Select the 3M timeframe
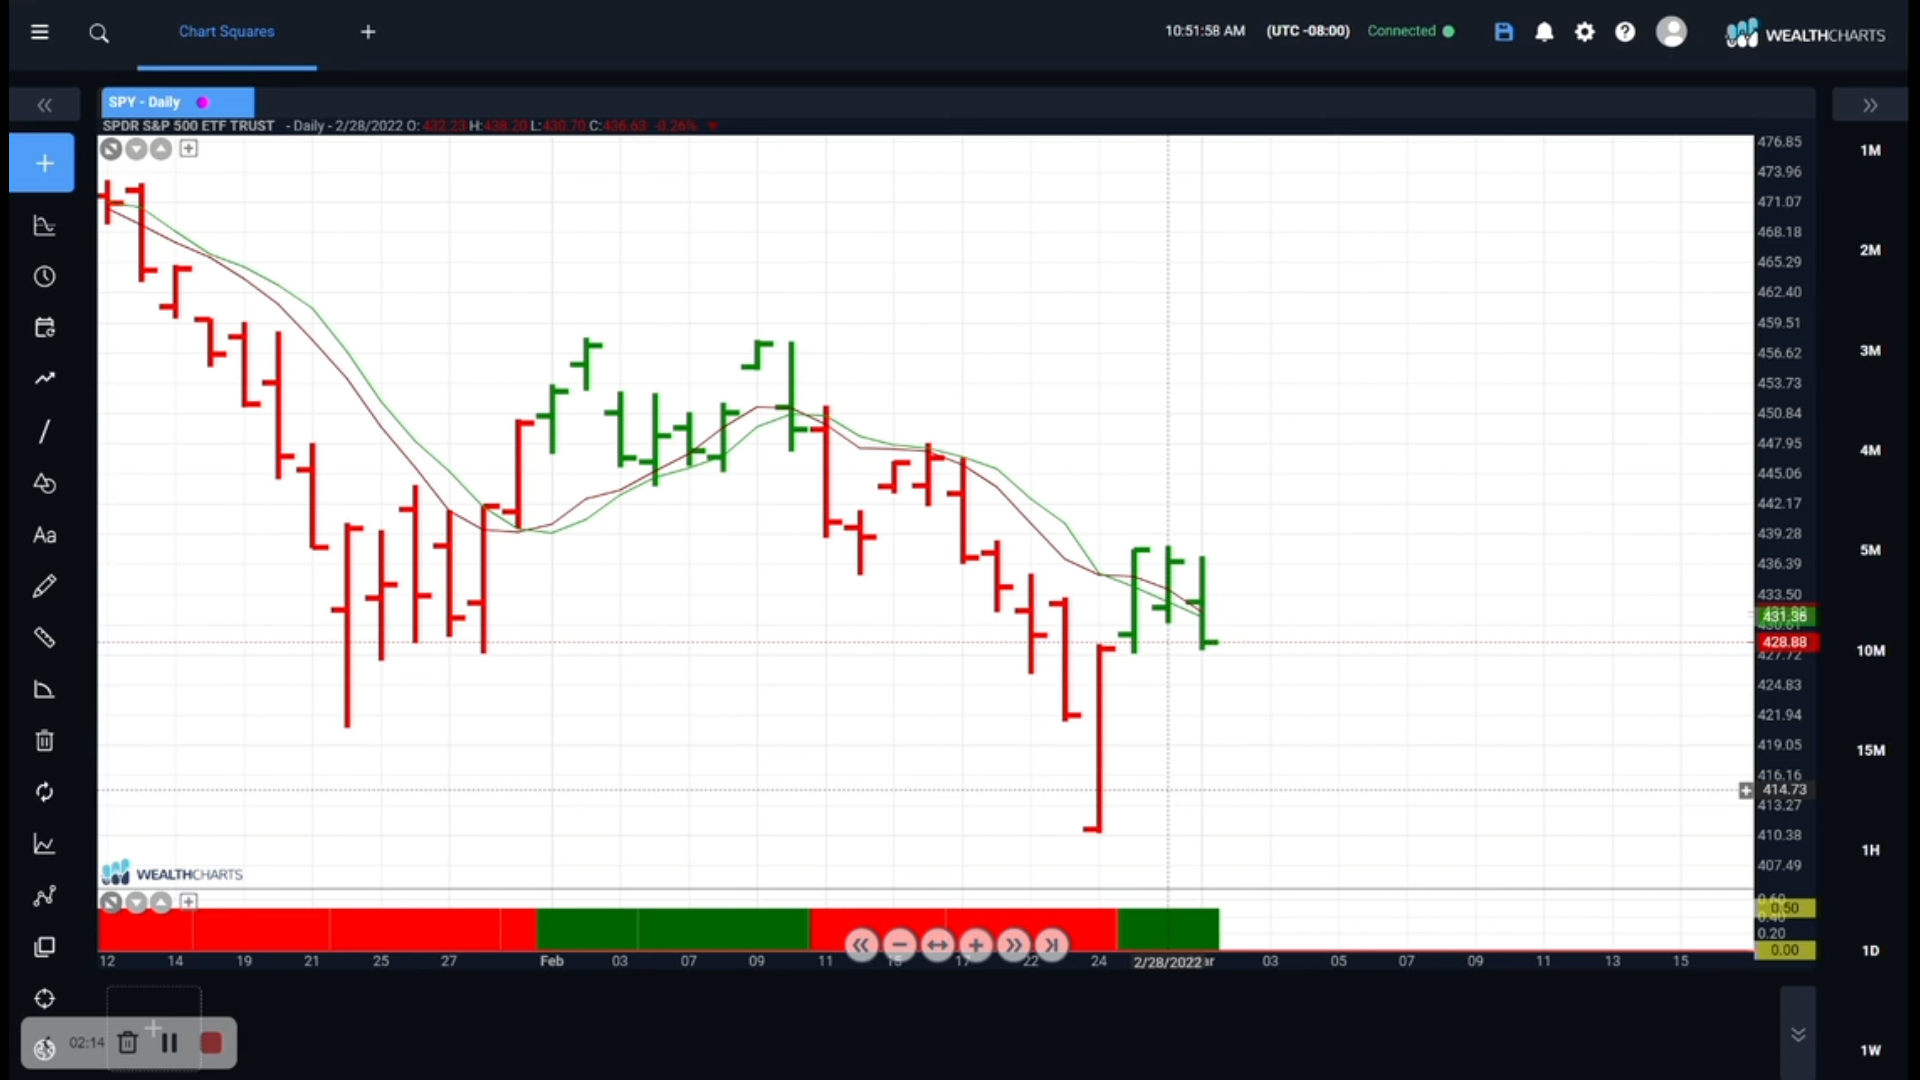This screenshot has width=1920, height=1080. [x=1870, y=350]
